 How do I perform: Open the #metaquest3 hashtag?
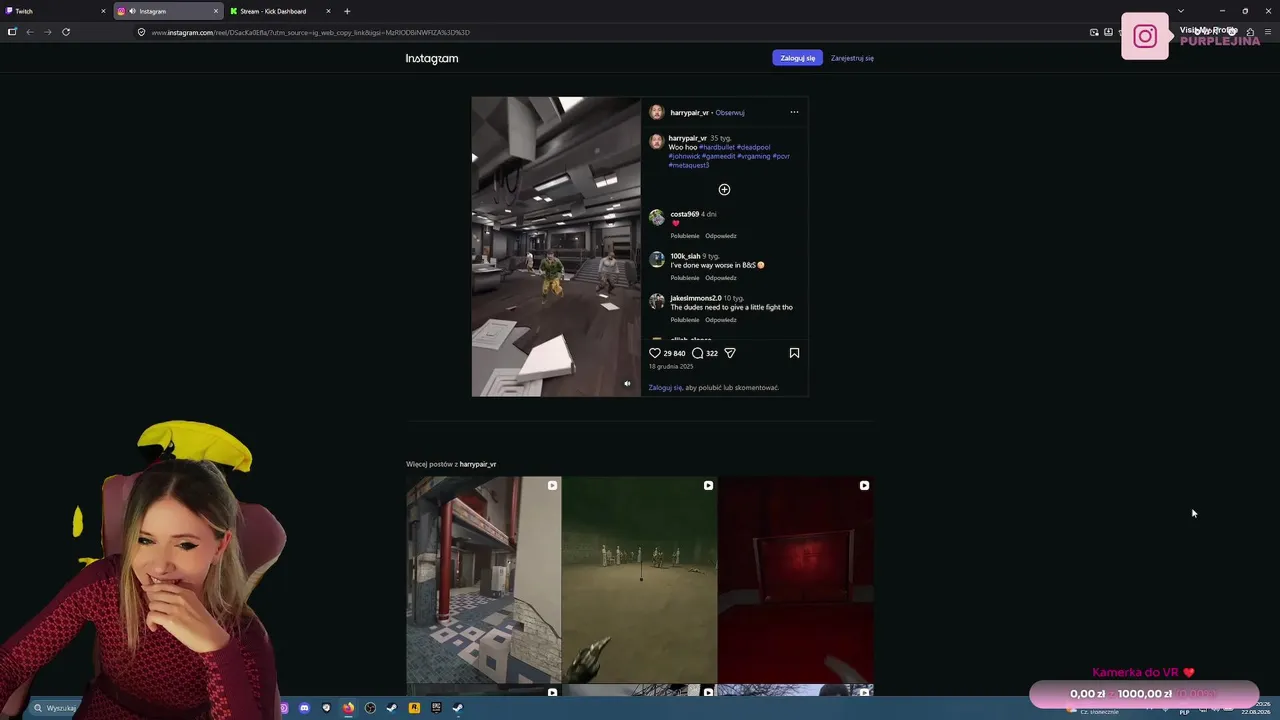(x=689, y=165)
